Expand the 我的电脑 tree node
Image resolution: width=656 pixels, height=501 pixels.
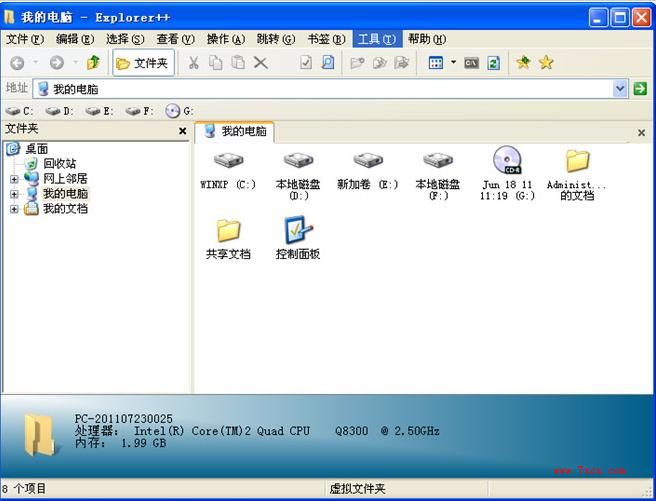click(14, 194)
